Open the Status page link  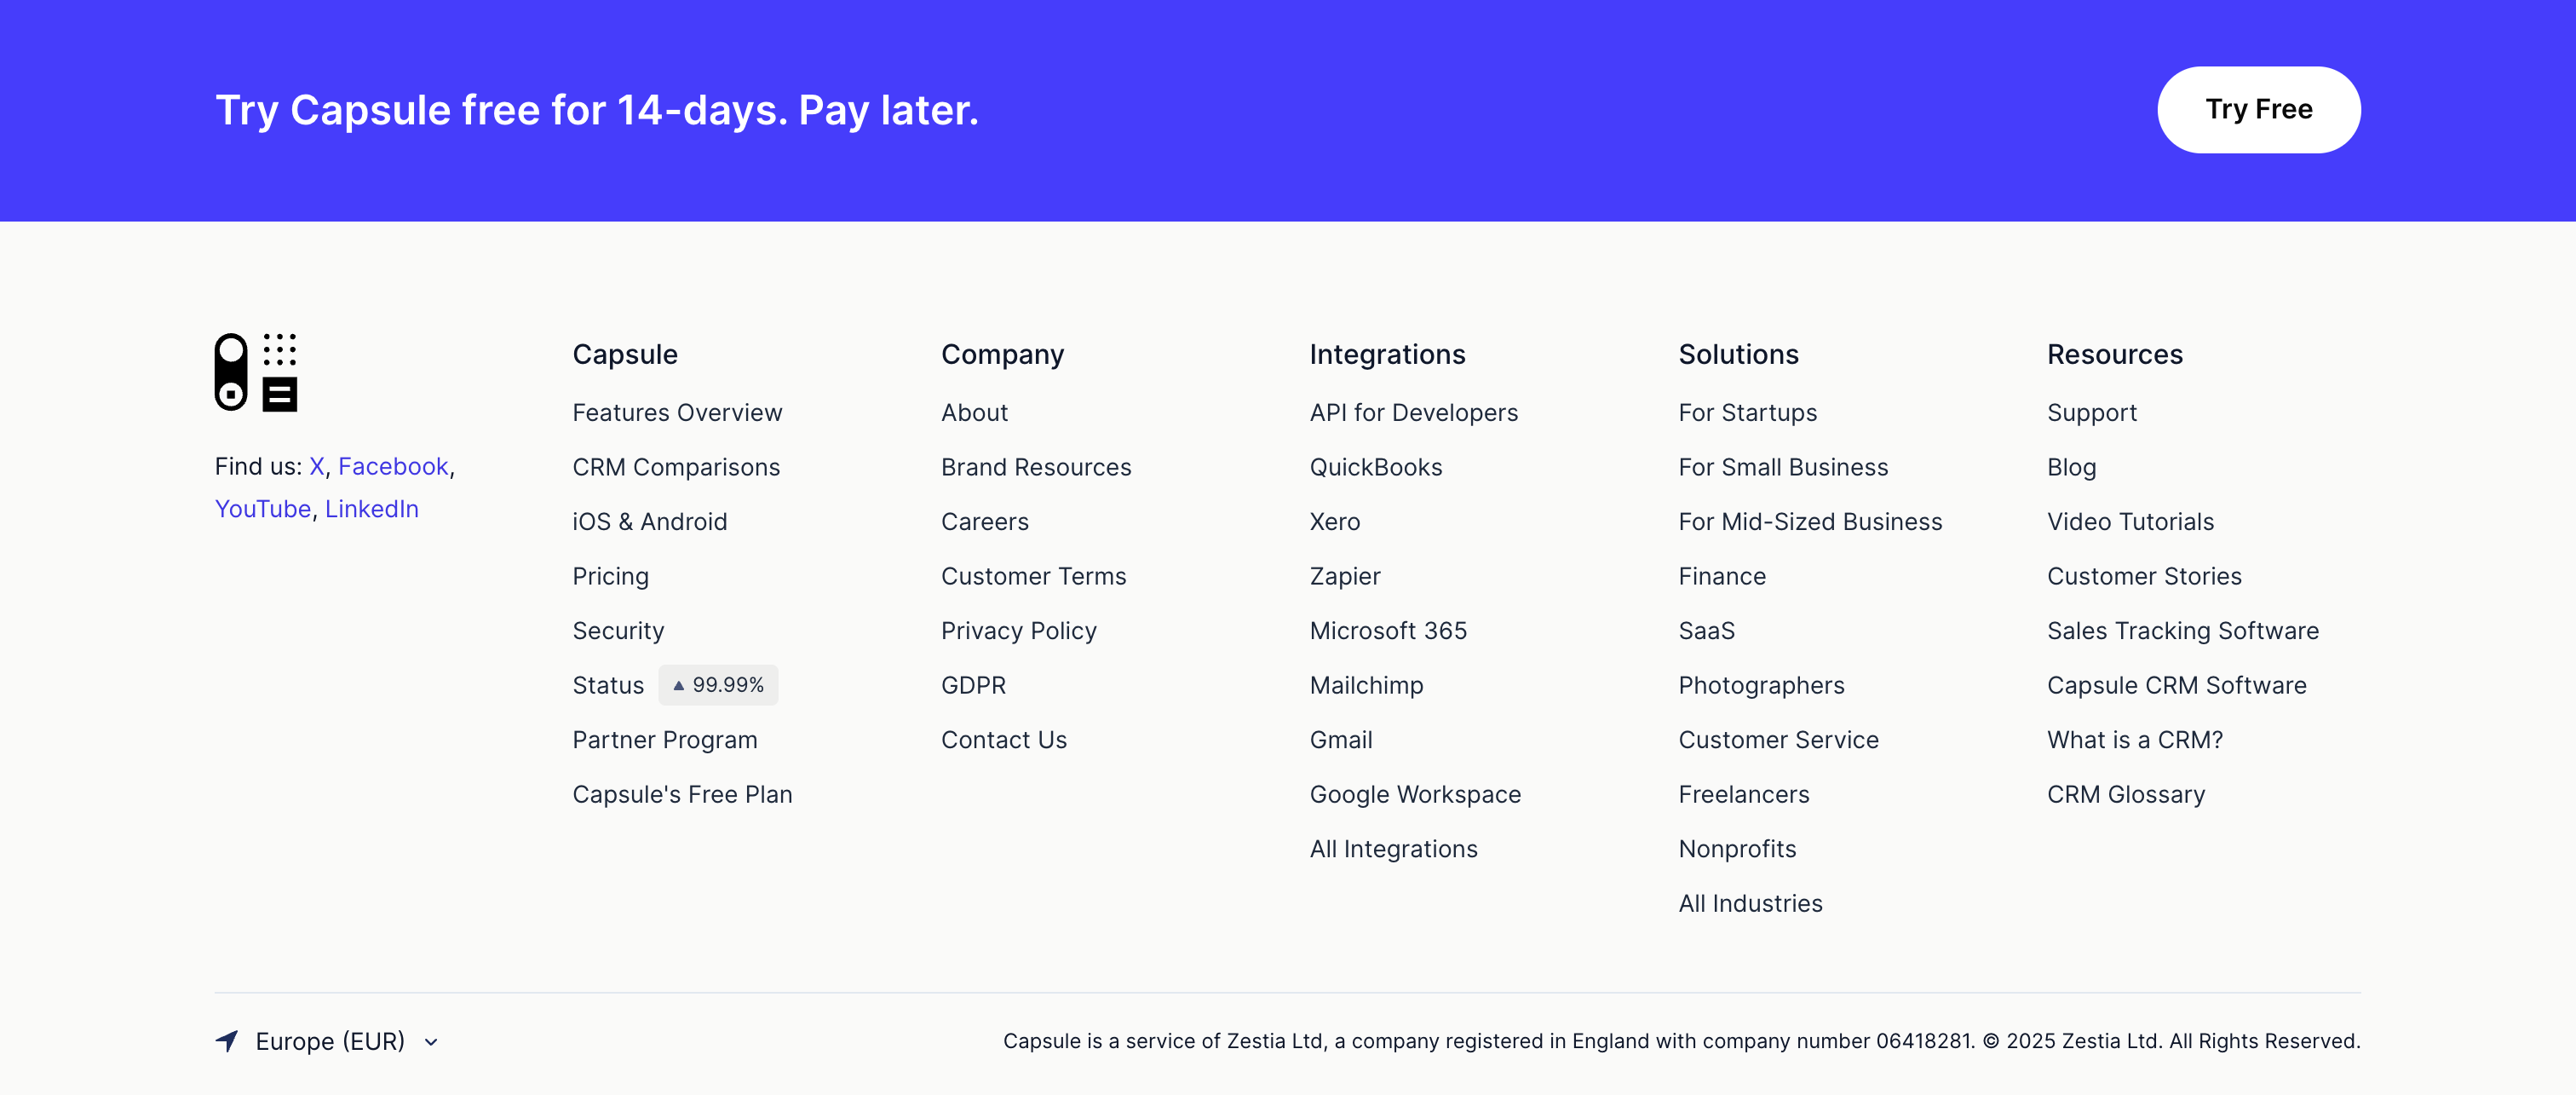(608, 685)
